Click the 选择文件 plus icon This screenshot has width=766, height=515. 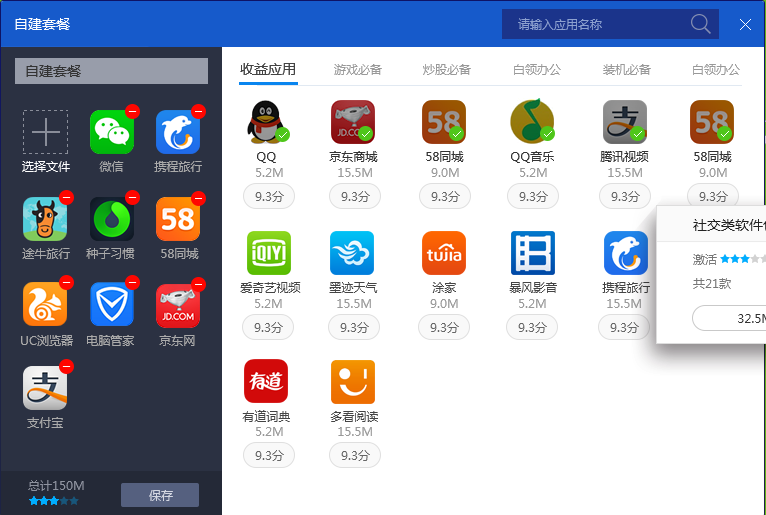(x=45, y=132)
